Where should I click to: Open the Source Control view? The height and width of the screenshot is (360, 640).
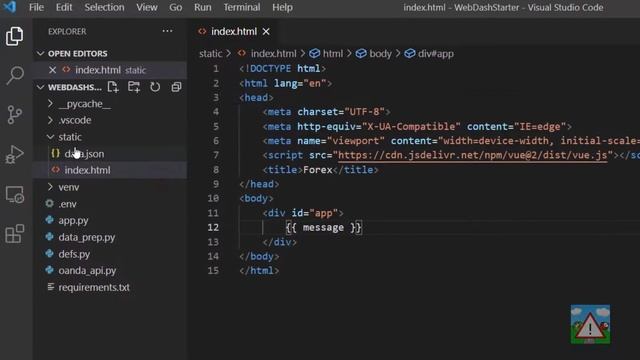tap(15, 115)
